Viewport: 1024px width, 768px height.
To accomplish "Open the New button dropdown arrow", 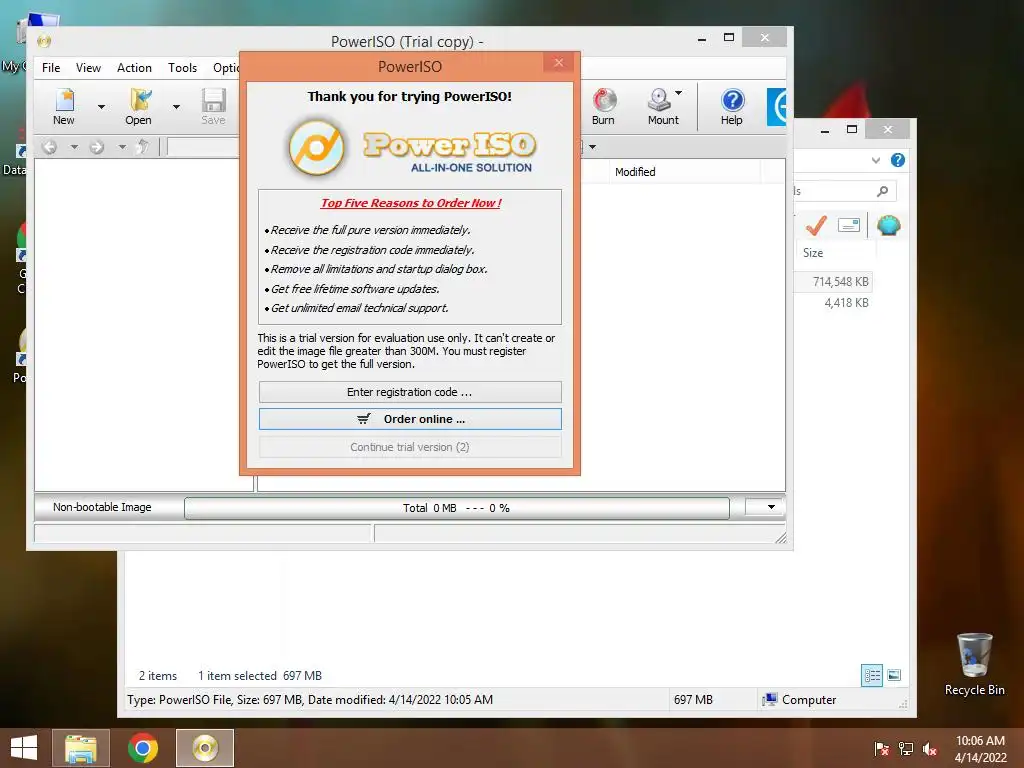I will pyautogui.click(x=101, y=106).
